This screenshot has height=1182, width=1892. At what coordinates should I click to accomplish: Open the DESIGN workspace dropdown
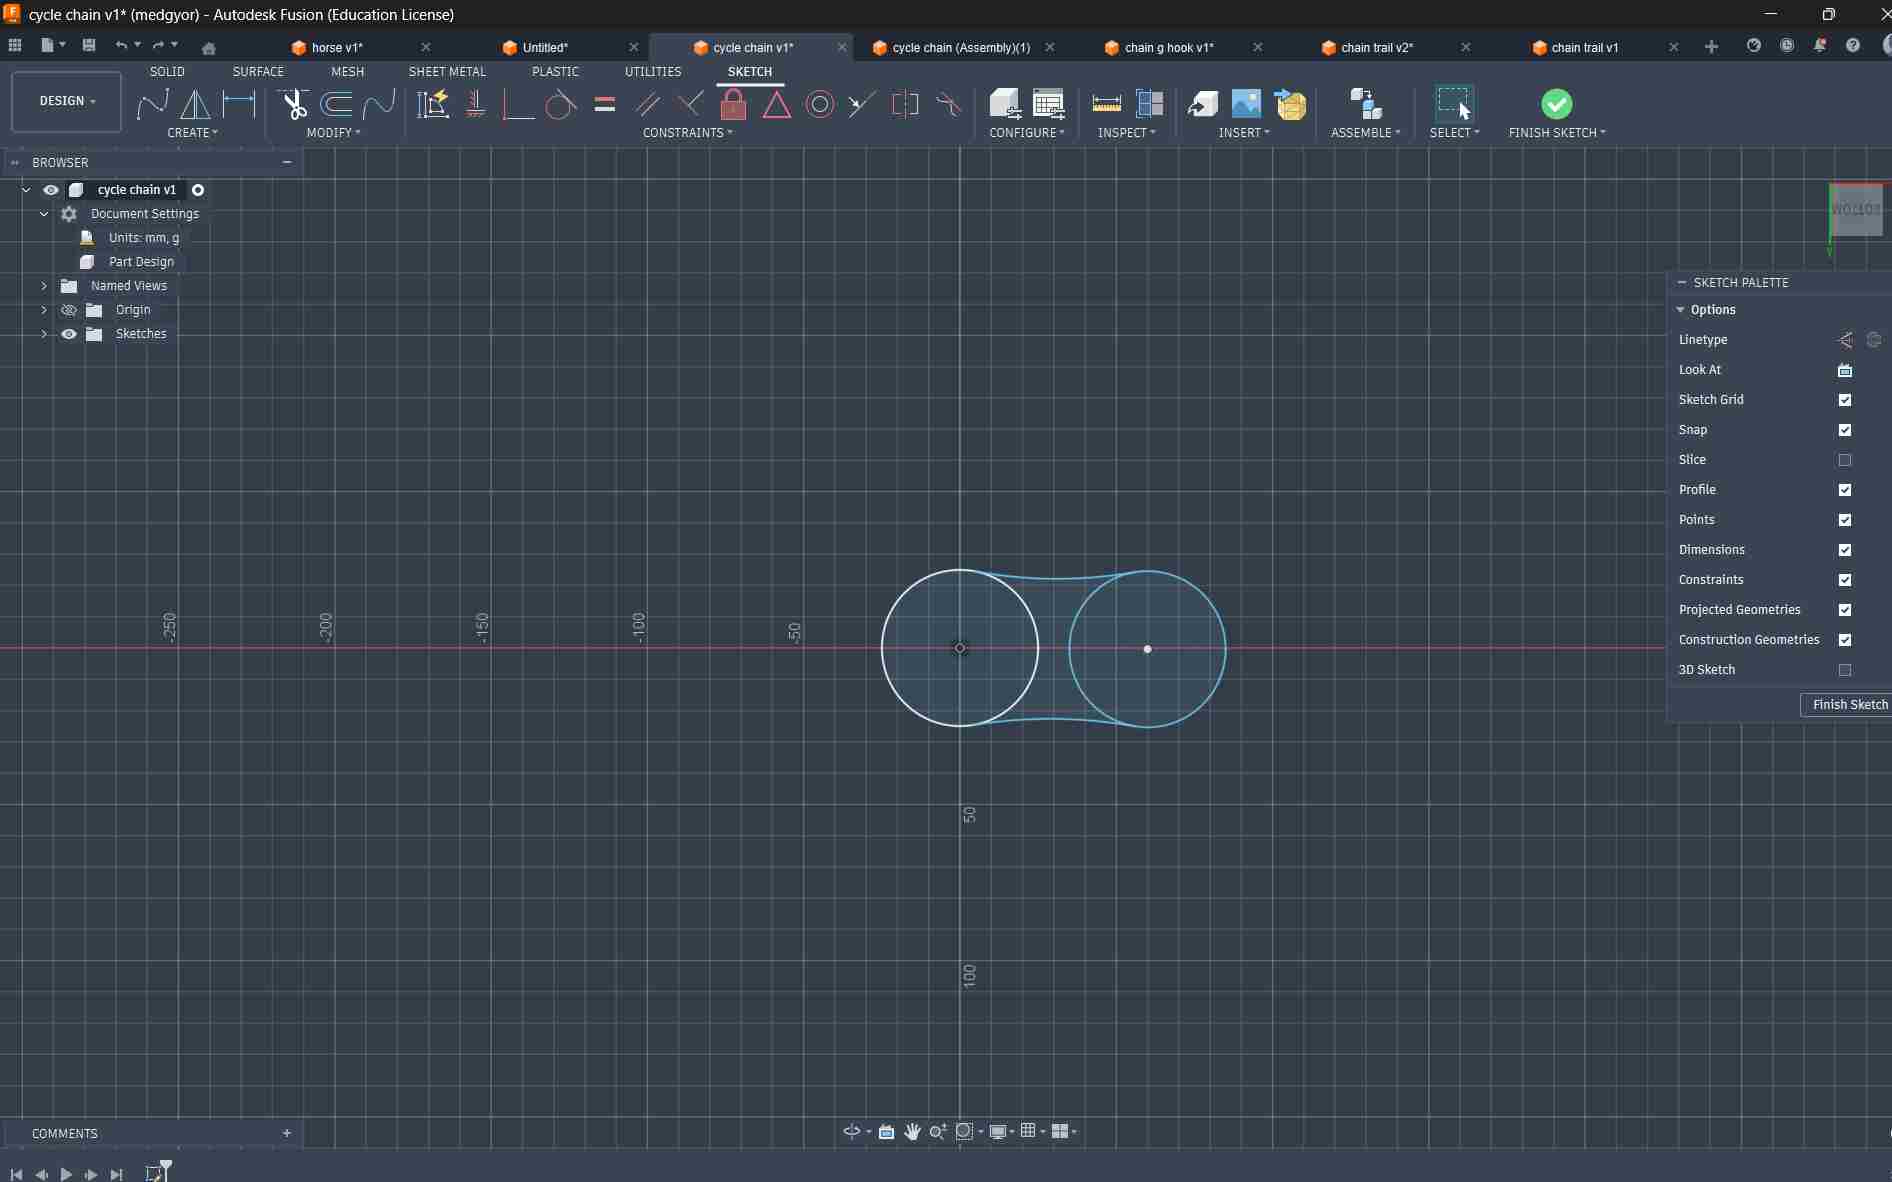[x=67, y=101]
